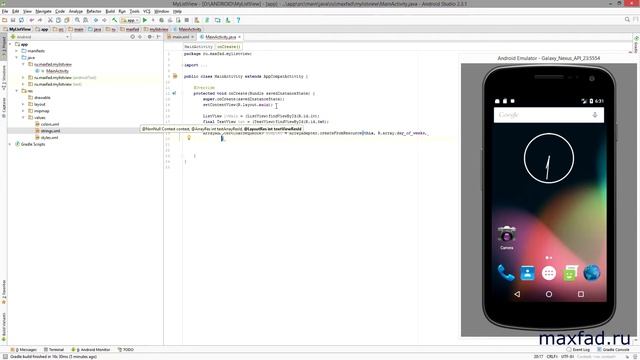
Task: Switch to the main.xml editor tab
Action: click(x=180, y=37)
